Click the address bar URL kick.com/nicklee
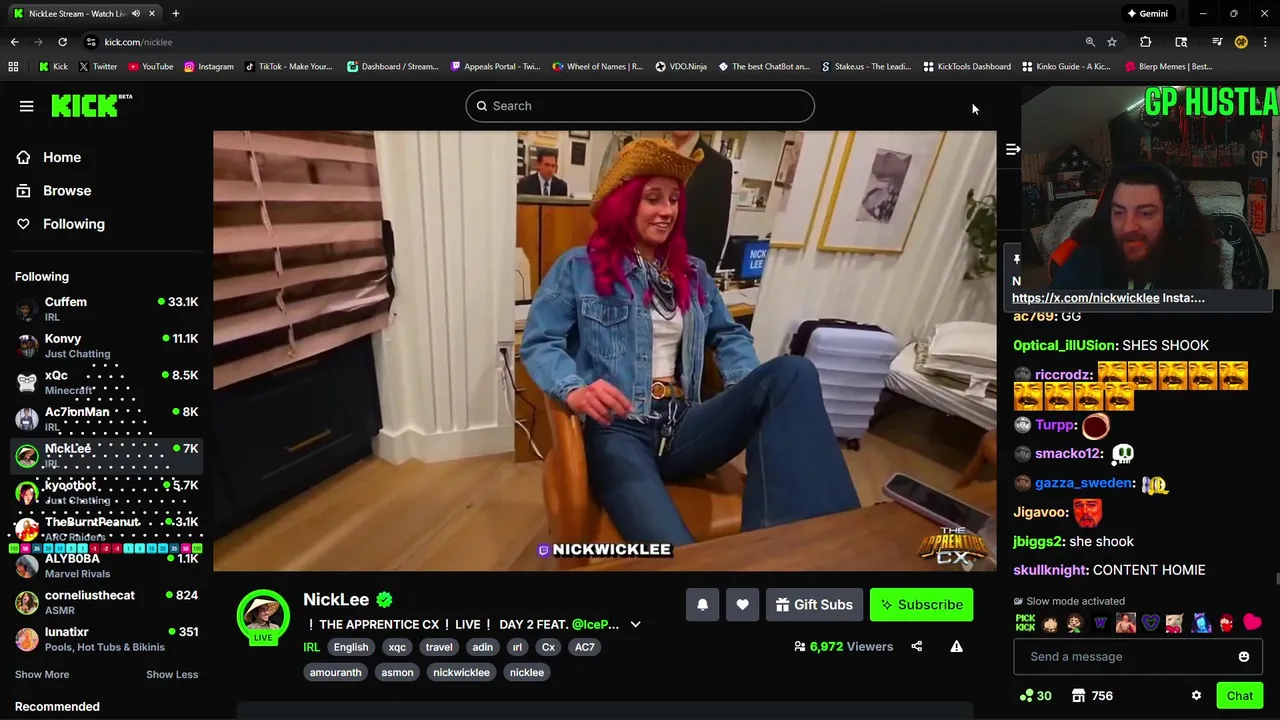 (x=138, y=42)
